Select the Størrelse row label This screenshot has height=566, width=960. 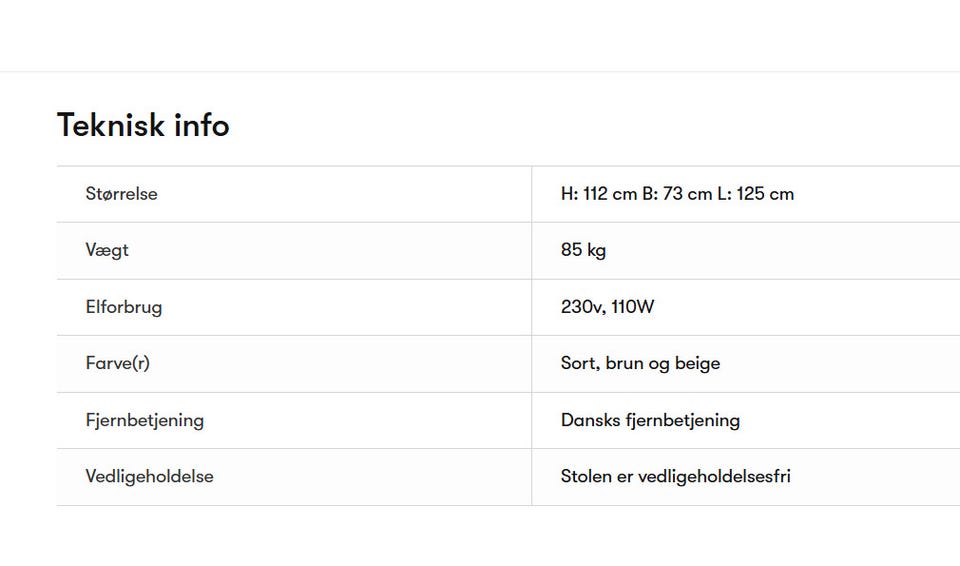coord(121,194)
